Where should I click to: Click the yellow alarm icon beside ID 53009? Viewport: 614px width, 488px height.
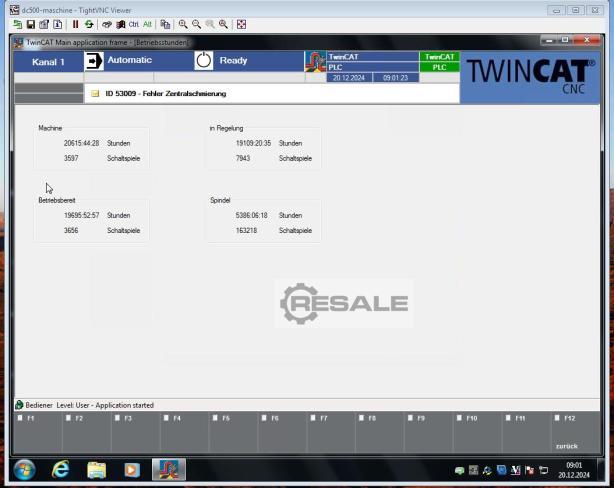click(95, 94)
